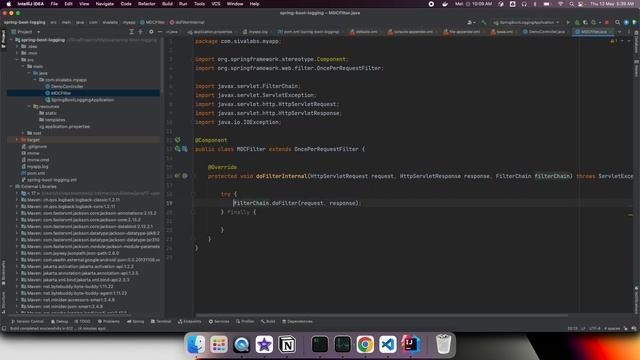The width and height of the screenshot is (640, 360).
Task: Click the editor horizontal scrollbar
Action: (x=382, y=315)
